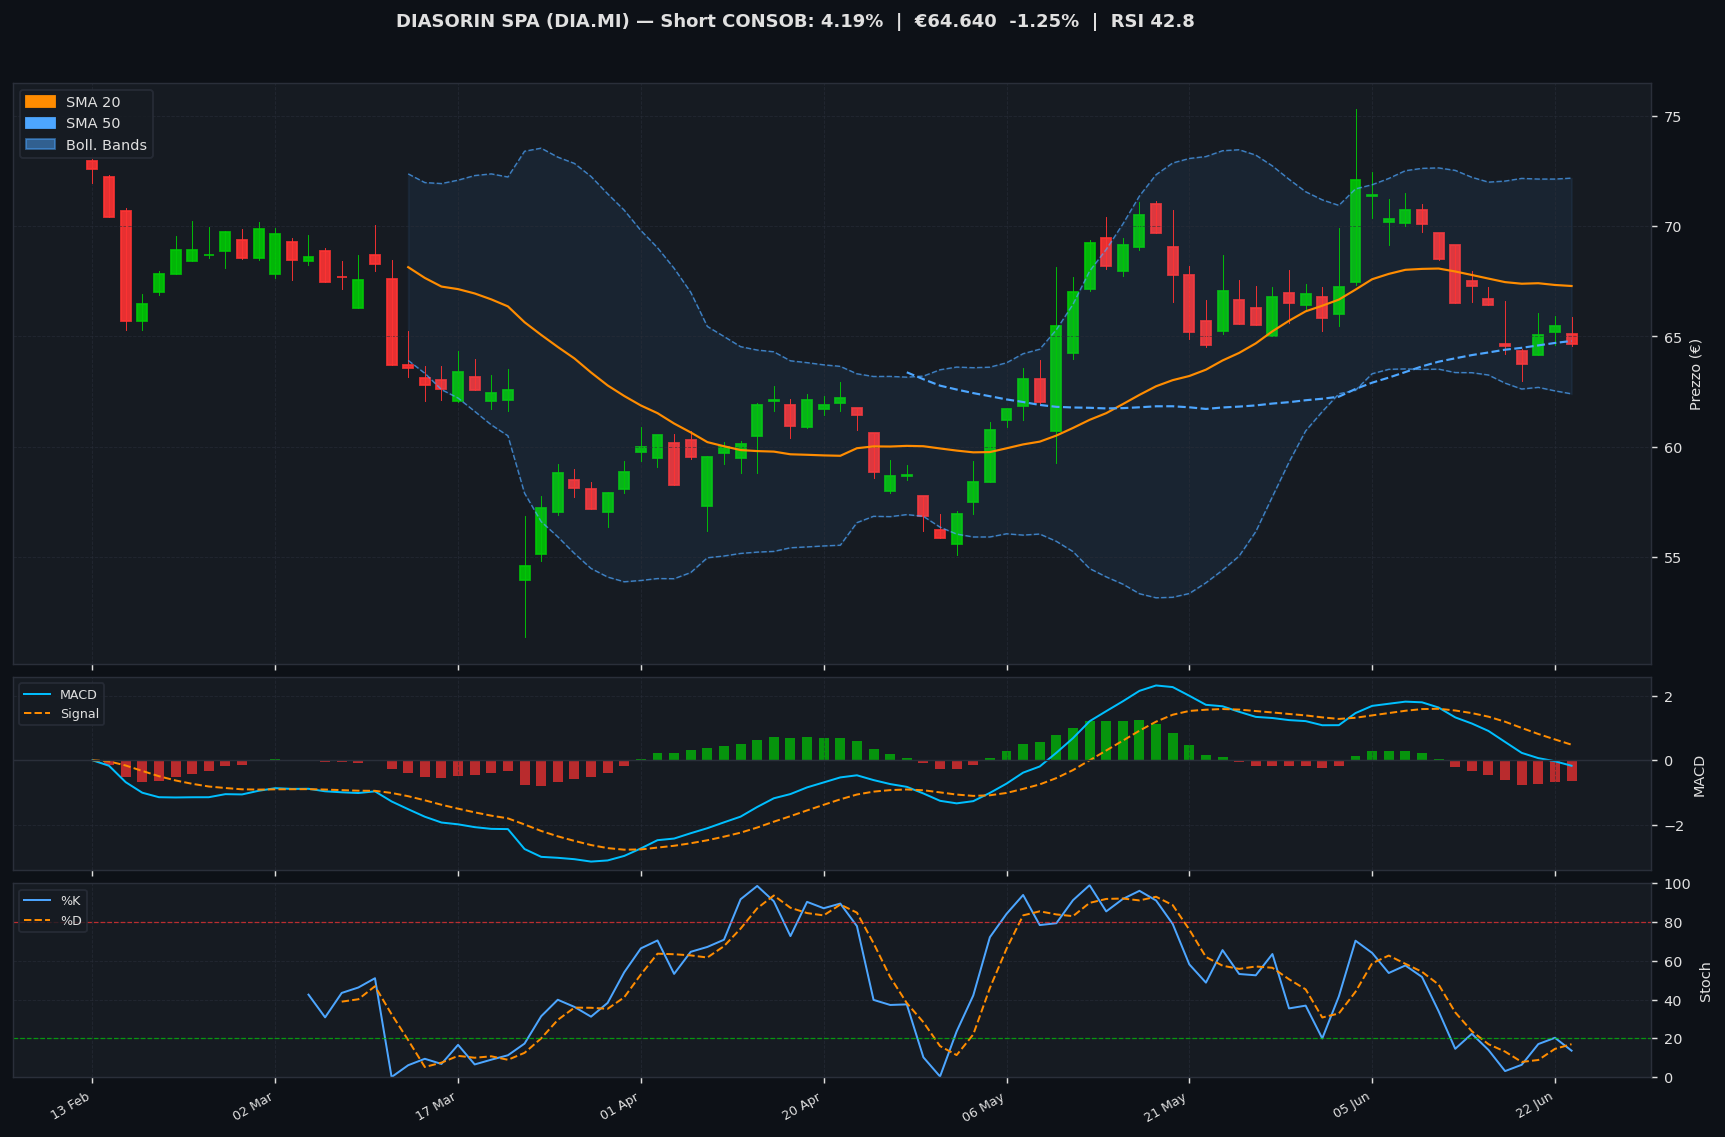Click the vertical "Stoch" axis title
The image size is (1725, 1137).
click(1705, 982)
